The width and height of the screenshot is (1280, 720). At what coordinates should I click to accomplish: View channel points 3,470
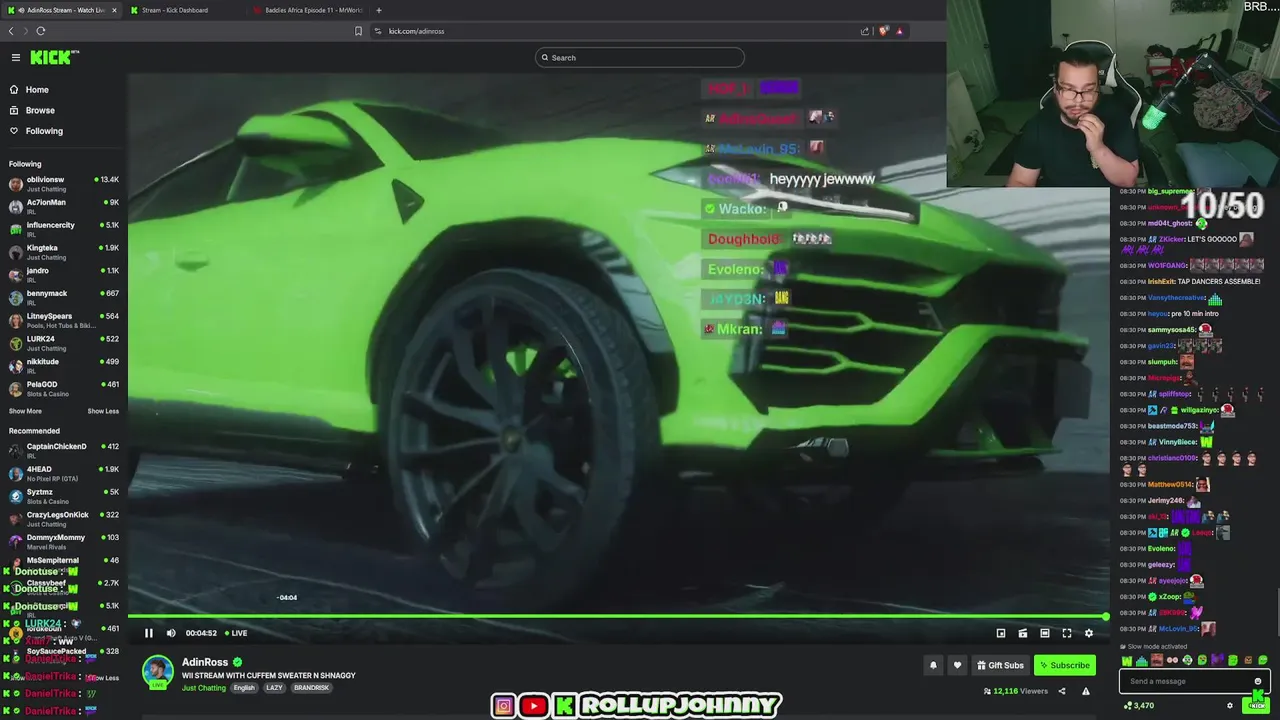click(x=1139, y=706)
